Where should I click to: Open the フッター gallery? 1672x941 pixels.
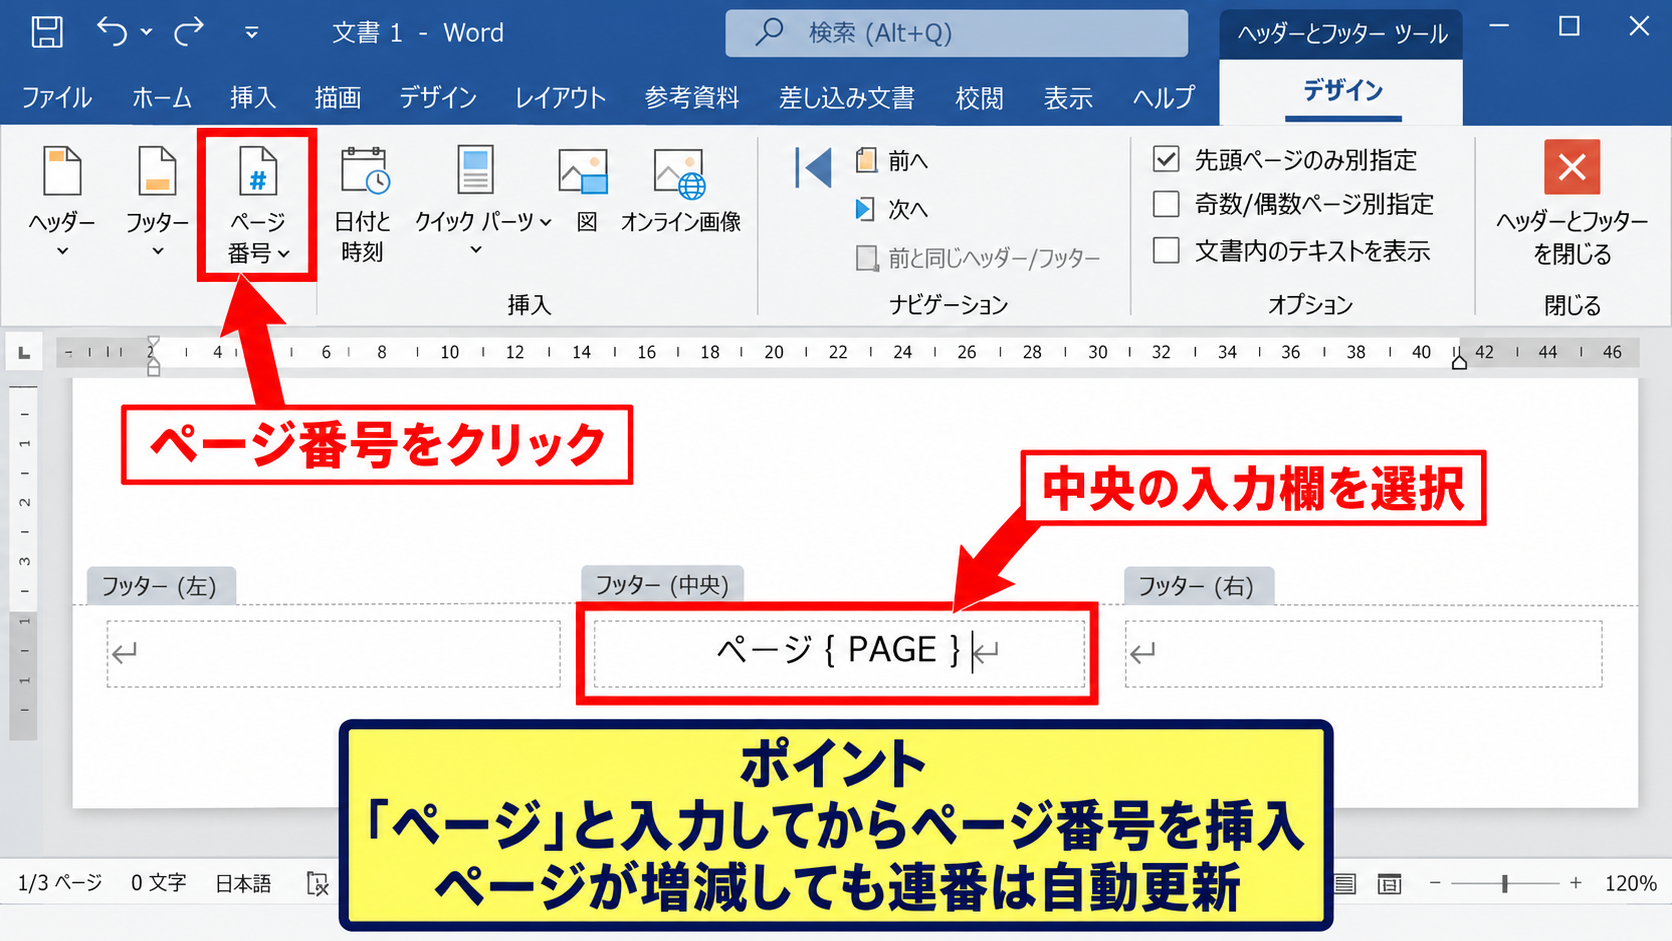(x=157, y=201)
